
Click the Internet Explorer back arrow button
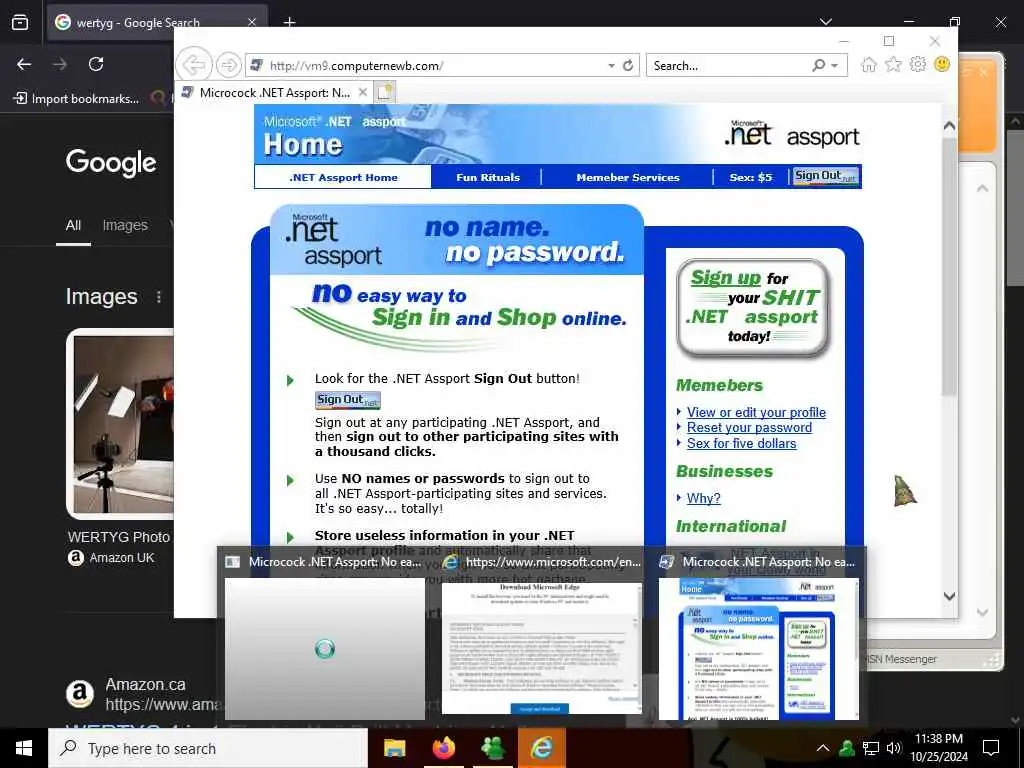pyautogui.click(x=194, y=65)
